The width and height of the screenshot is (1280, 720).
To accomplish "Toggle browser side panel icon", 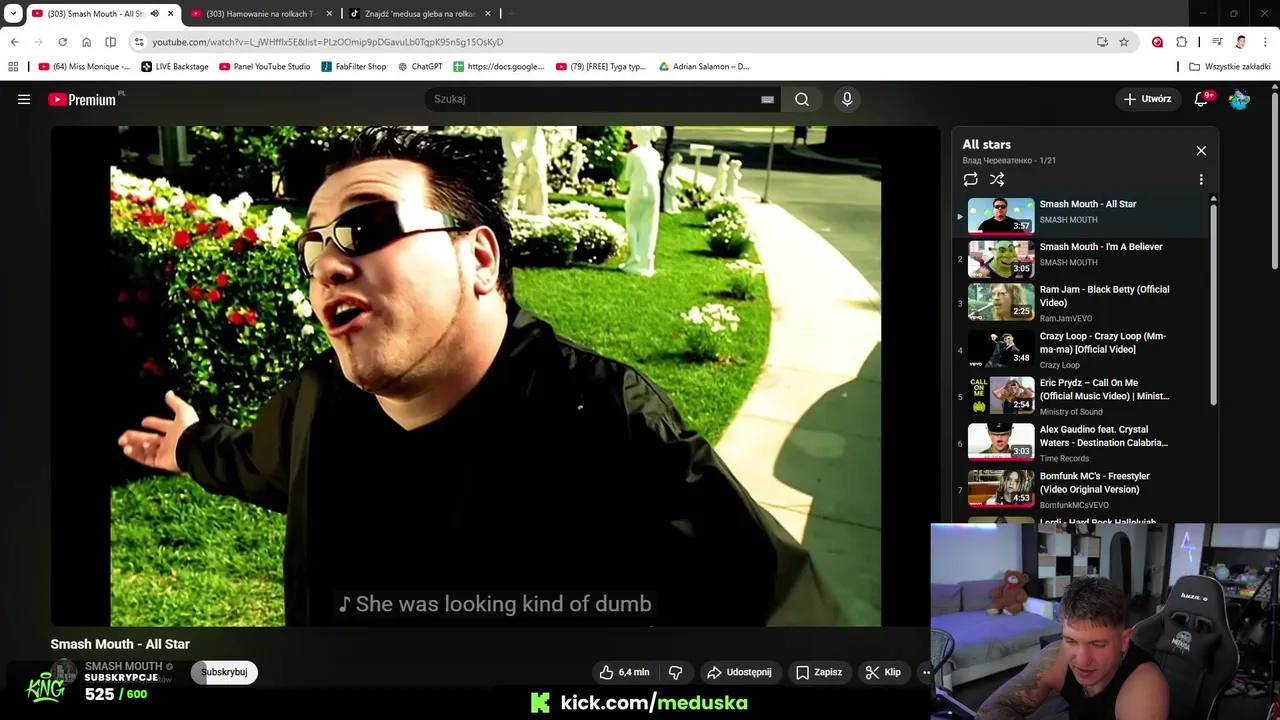I will [110, 42].
